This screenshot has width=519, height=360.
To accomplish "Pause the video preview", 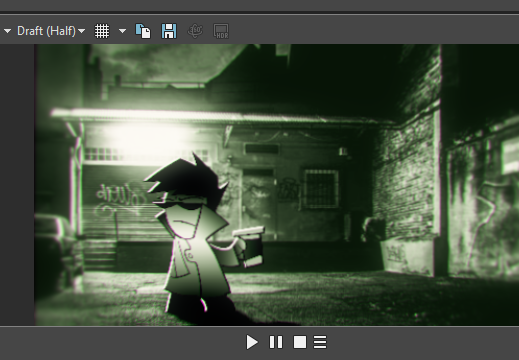I will point(276,342).
